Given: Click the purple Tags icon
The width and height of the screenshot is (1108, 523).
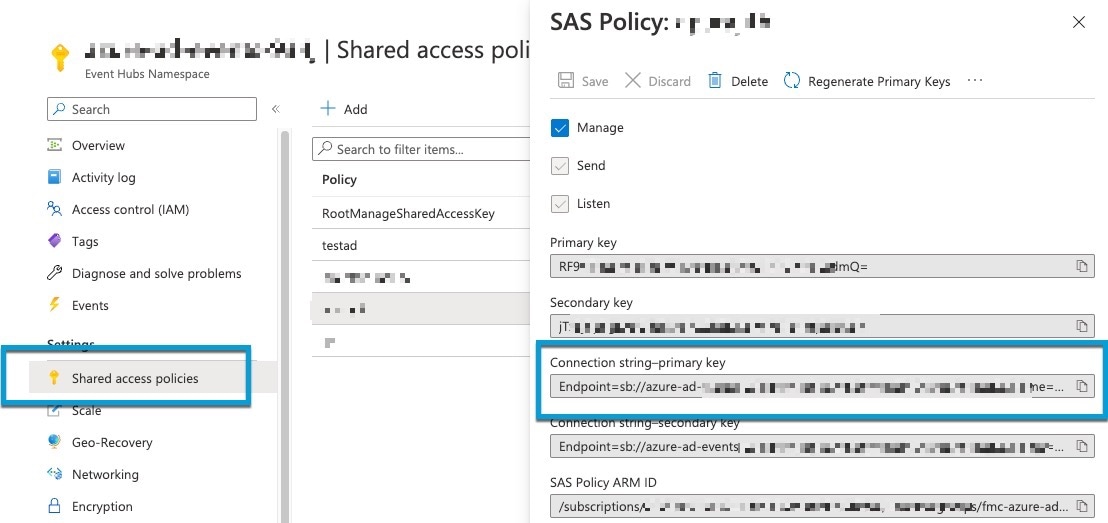Looking at the screenshot, I should point(54,241).
